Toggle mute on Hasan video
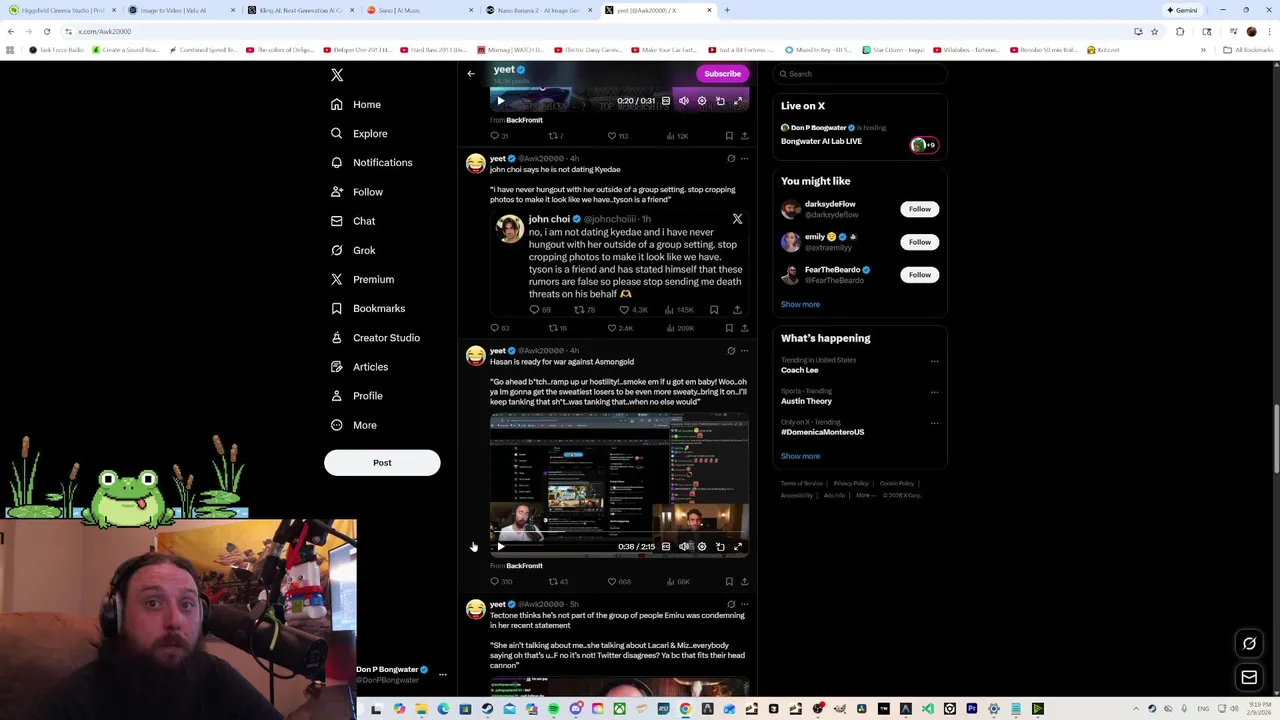 point(684,546)
